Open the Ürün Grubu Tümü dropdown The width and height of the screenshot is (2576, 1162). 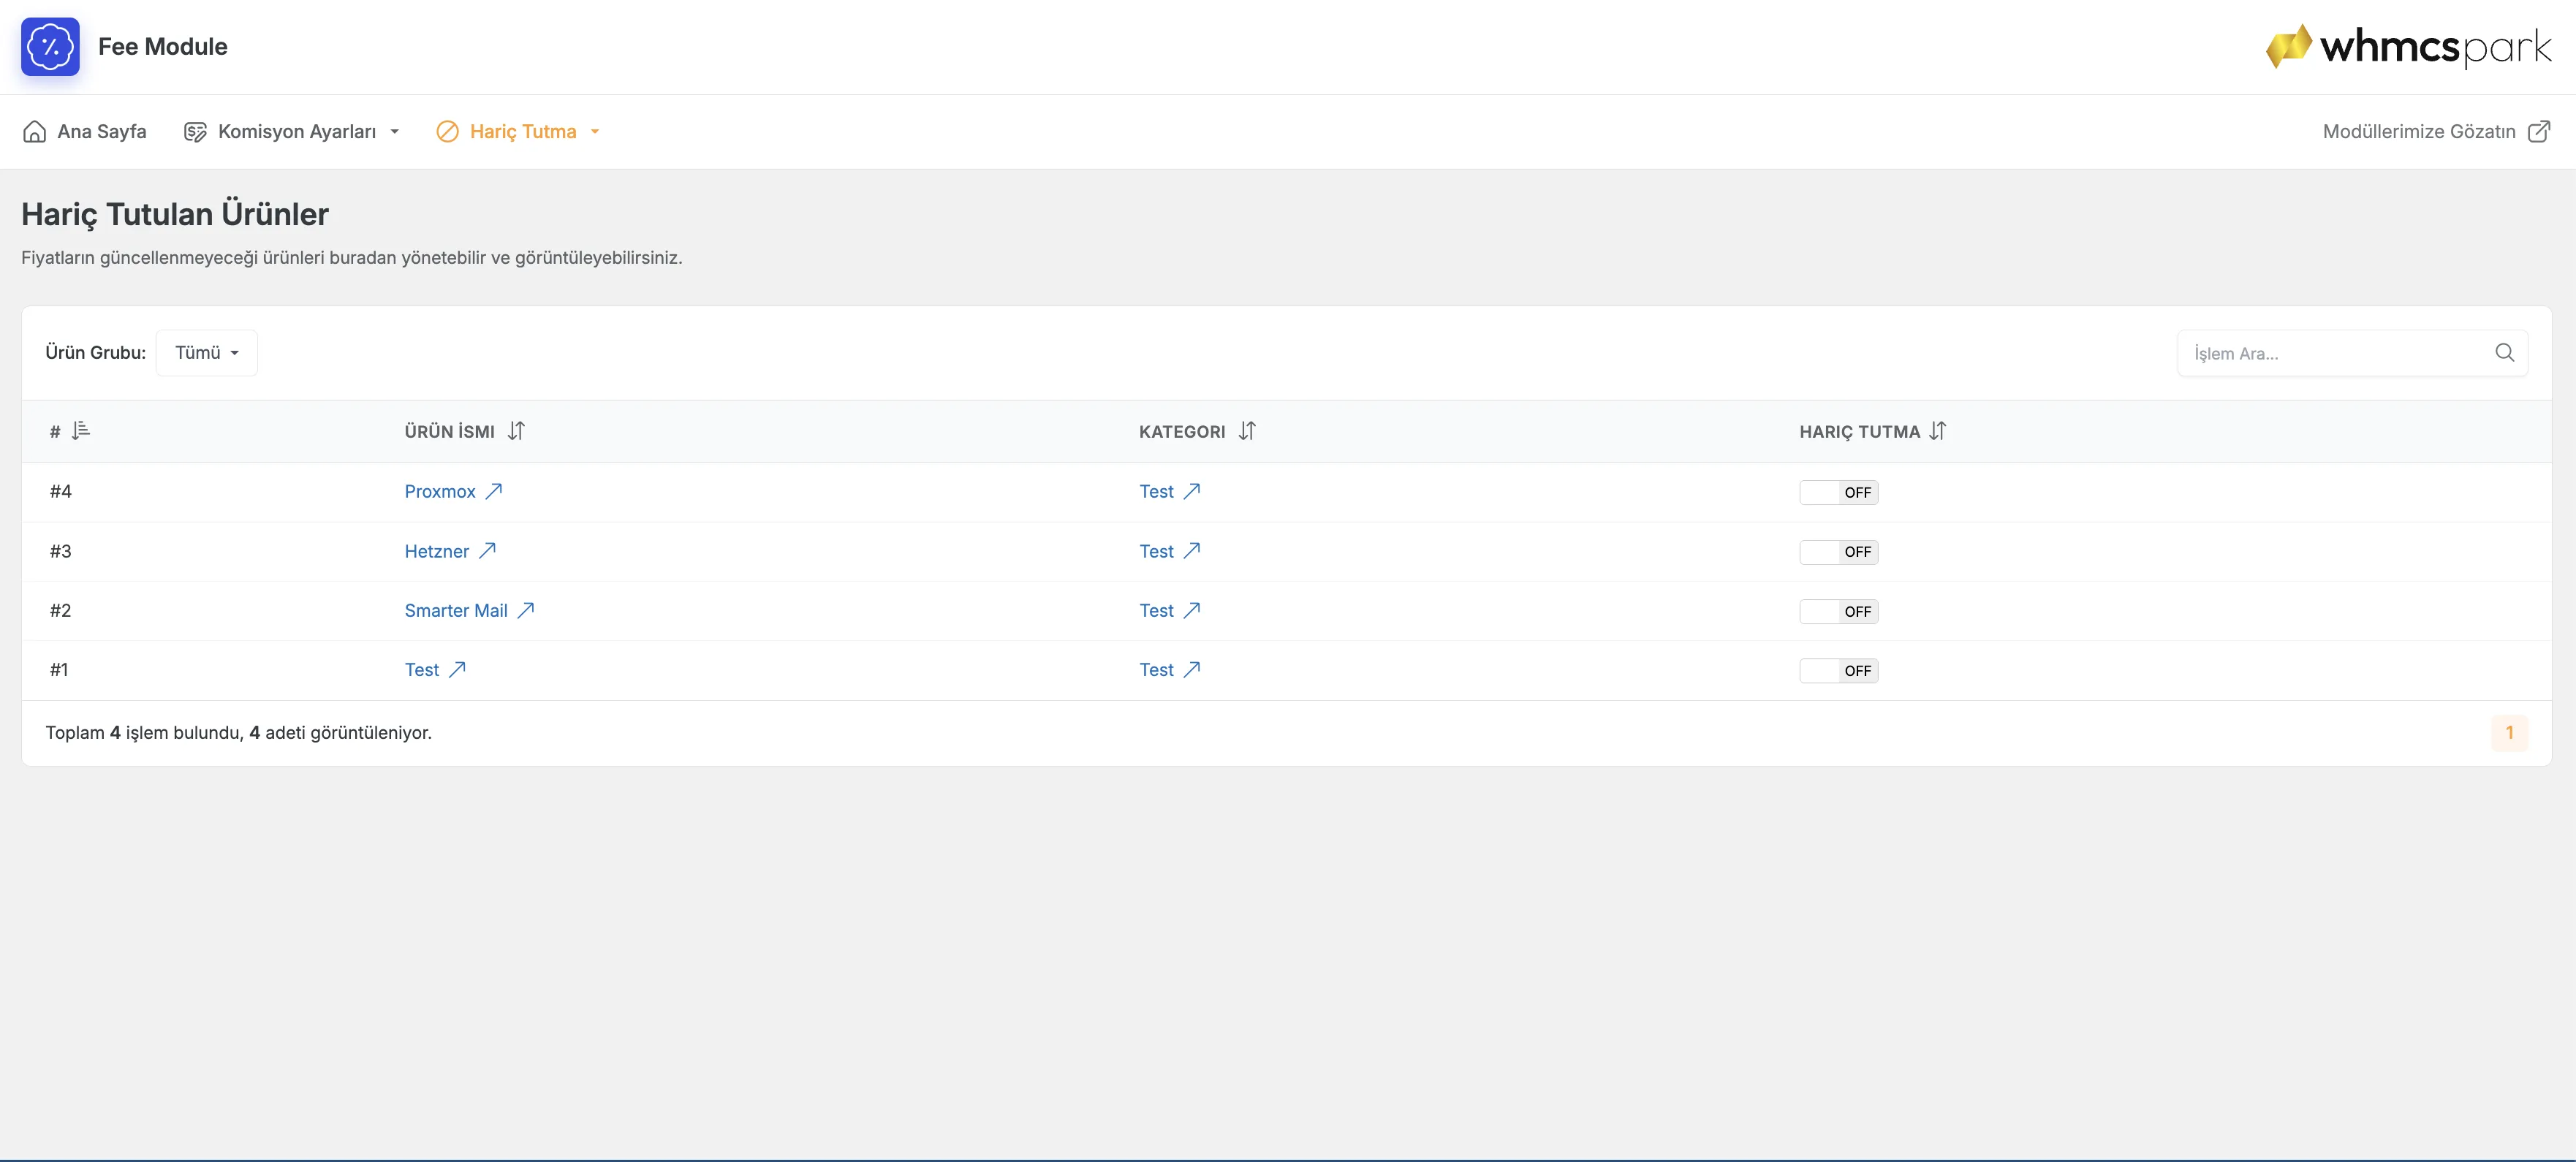pos(207,353)
